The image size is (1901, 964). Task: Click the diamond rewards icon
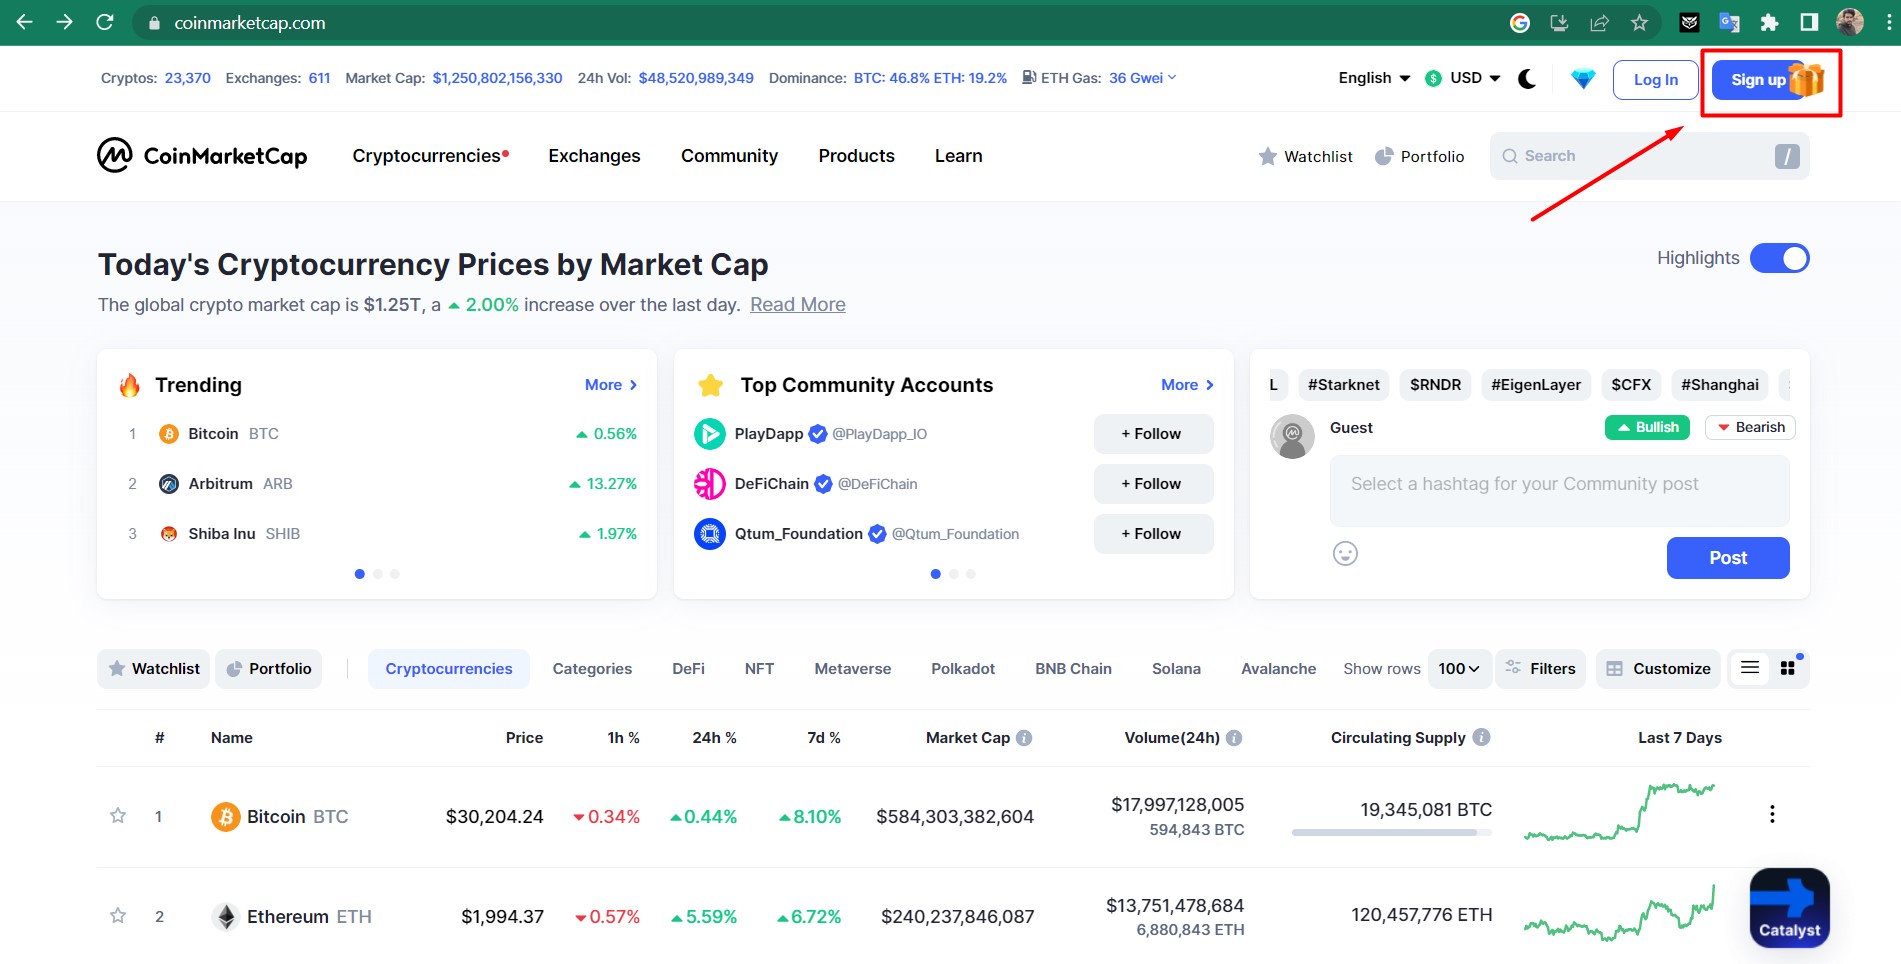tap(1583, 78)
